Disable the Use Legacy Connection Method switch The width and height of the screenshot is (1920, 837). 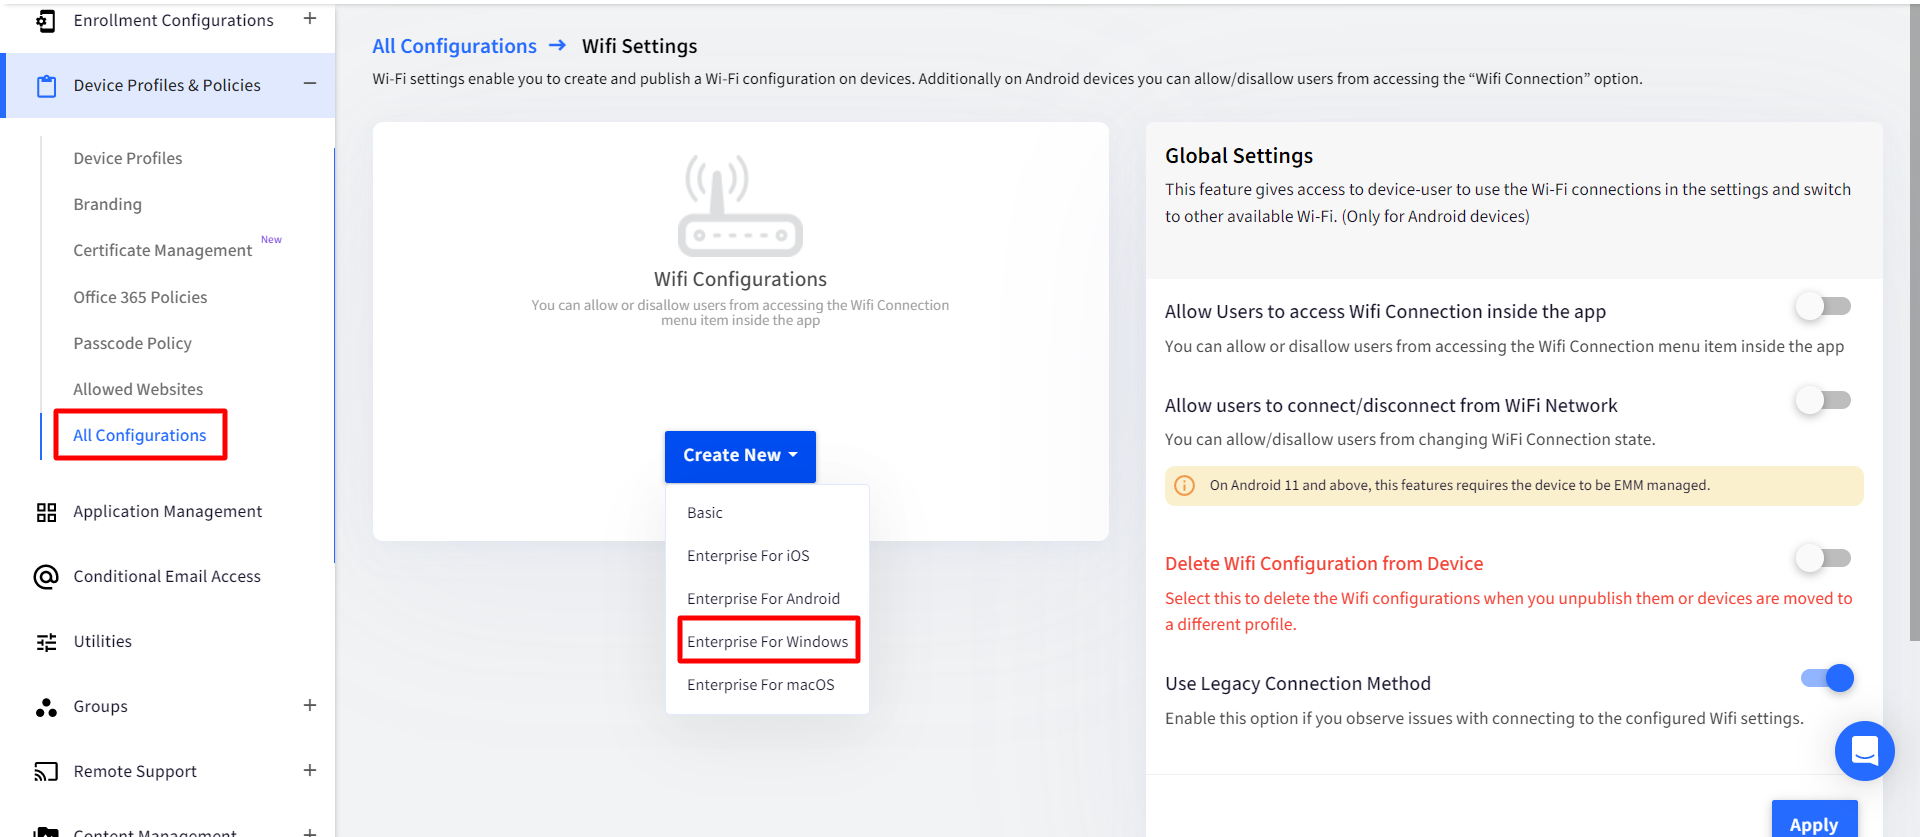pos(1827,678)
